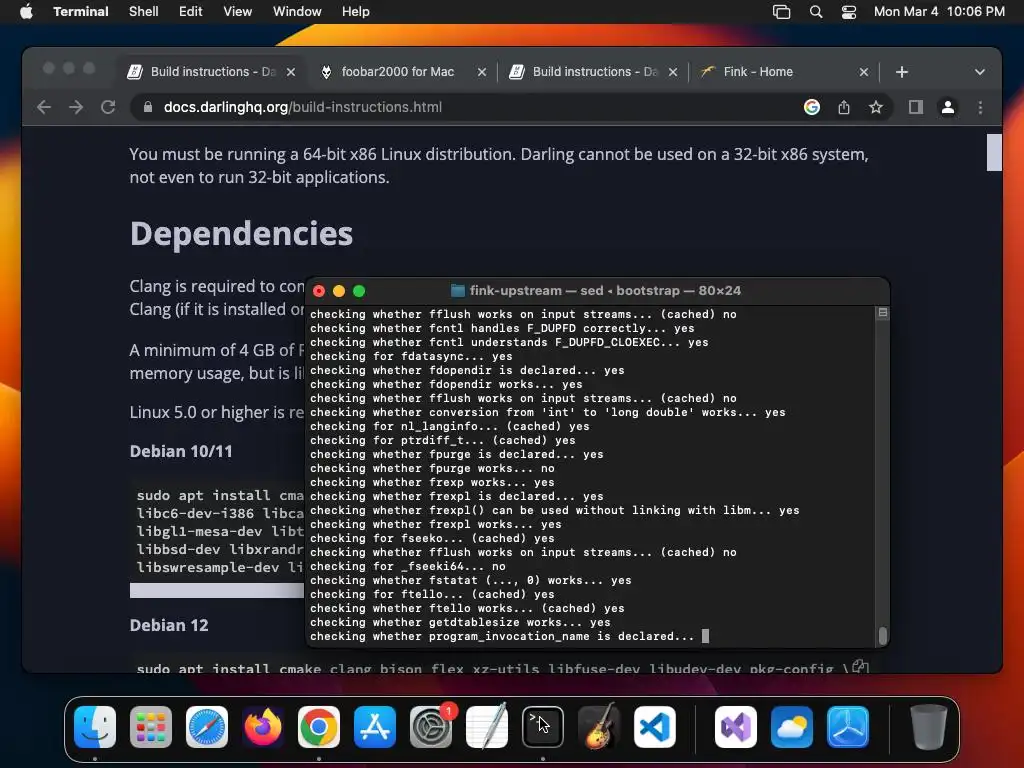Open the Weather app in the Dock

coord(792,727)
